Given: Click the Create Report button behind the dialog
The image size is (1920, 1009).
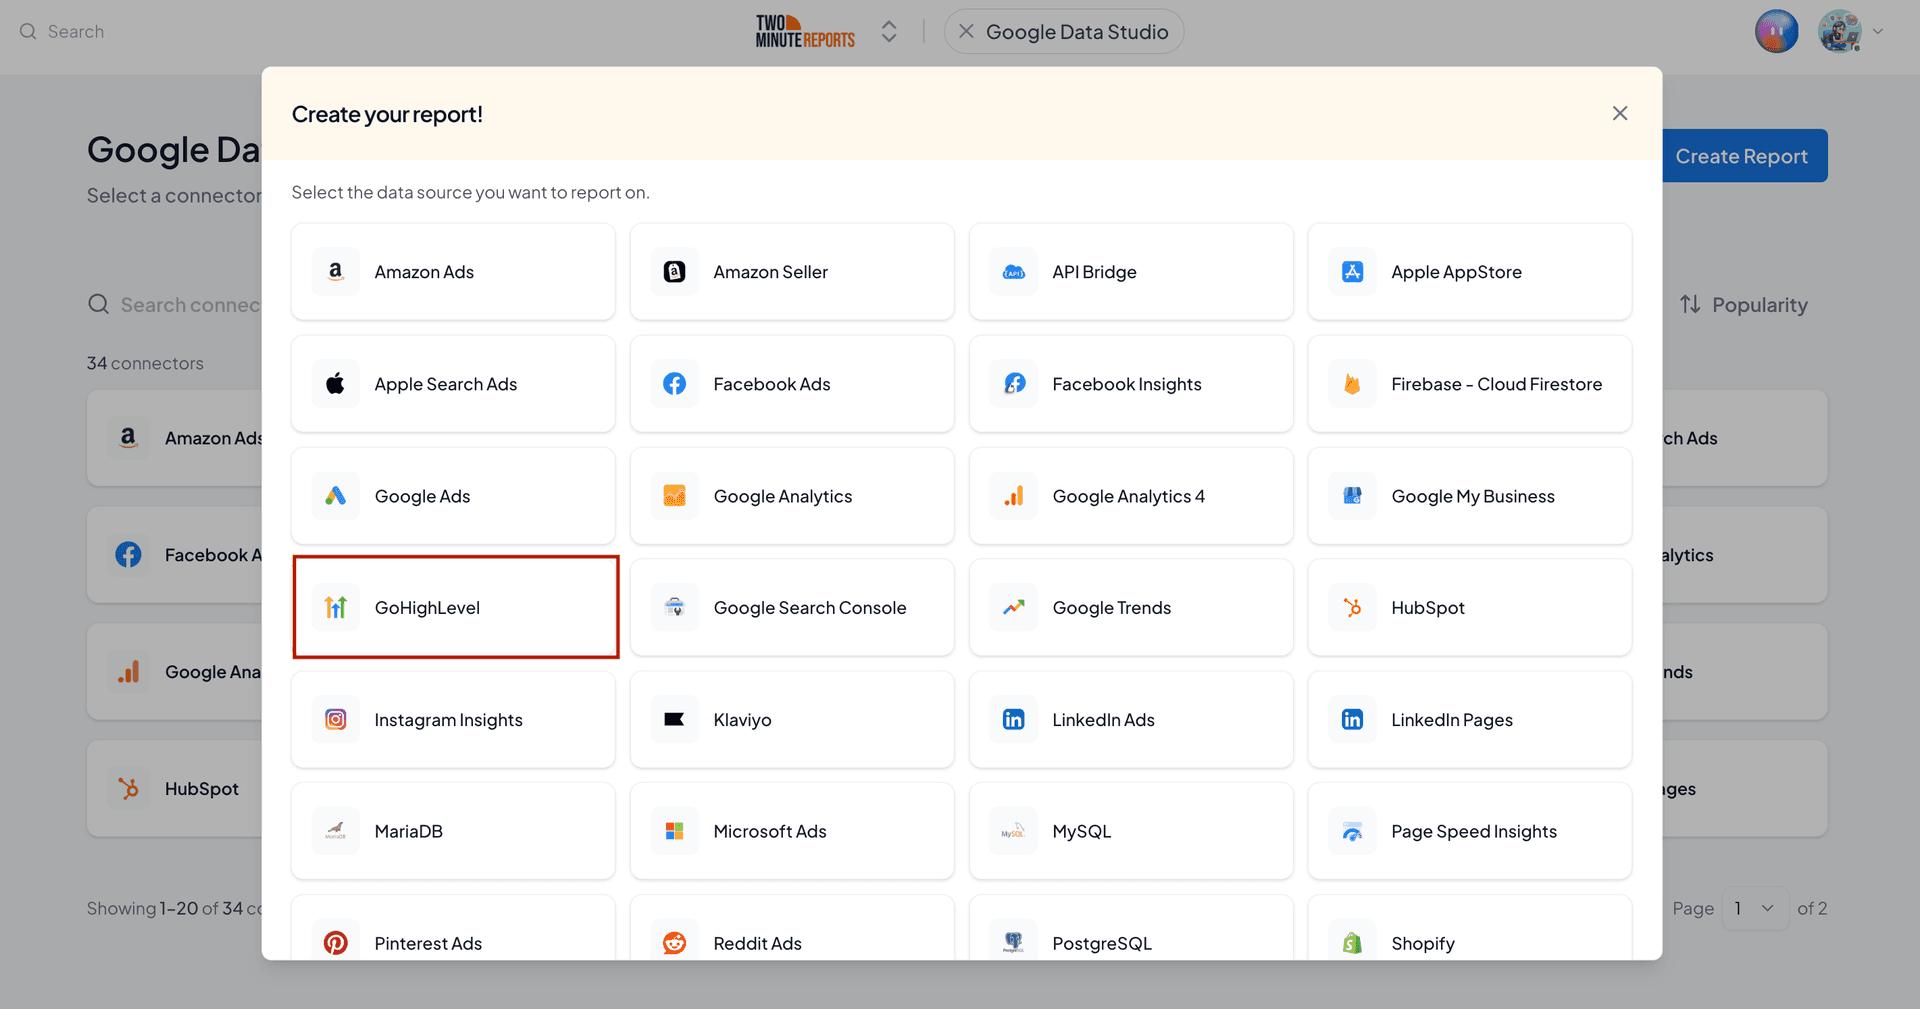Looking at the screenshot, I should [x=1745, y=156].
